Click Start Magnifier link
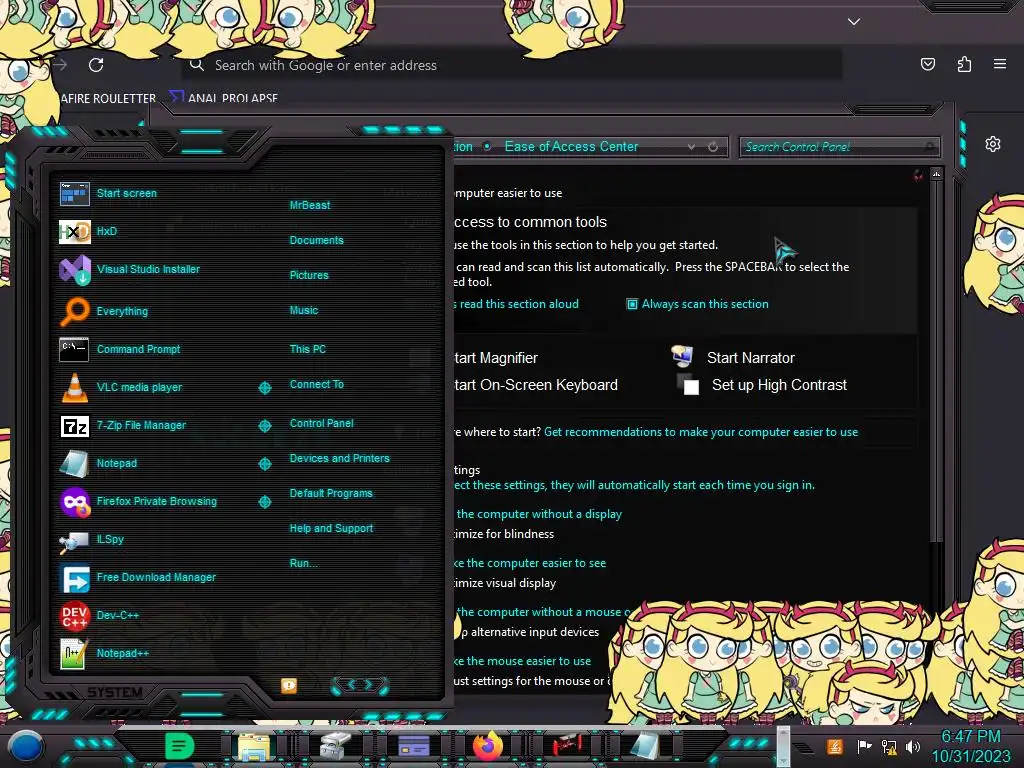1024x768 pixels. [496, 358]
